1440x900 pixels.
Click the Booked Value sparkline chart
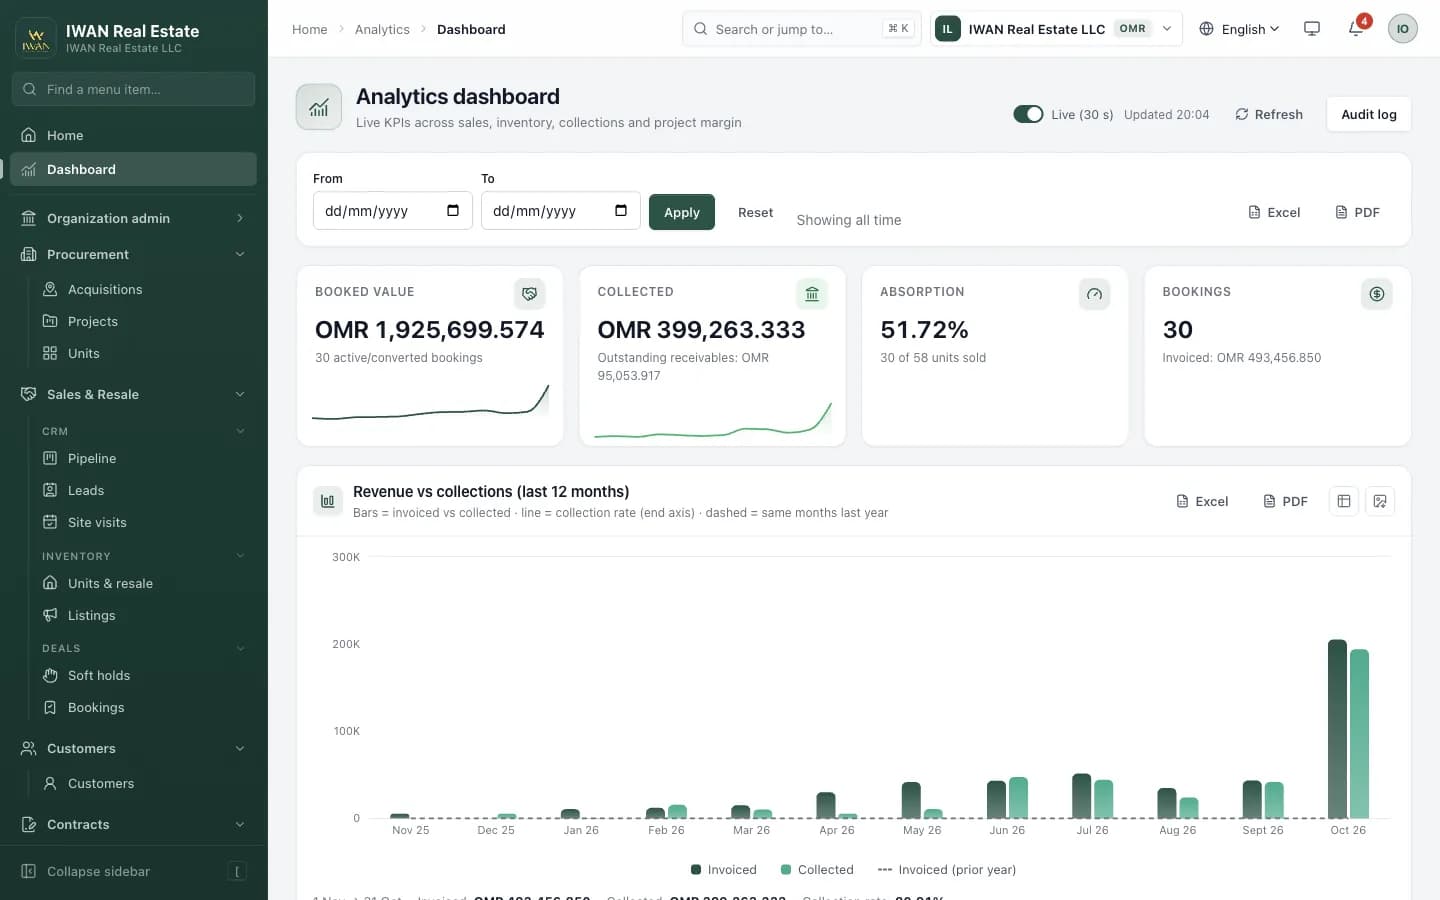pos(431,401)
